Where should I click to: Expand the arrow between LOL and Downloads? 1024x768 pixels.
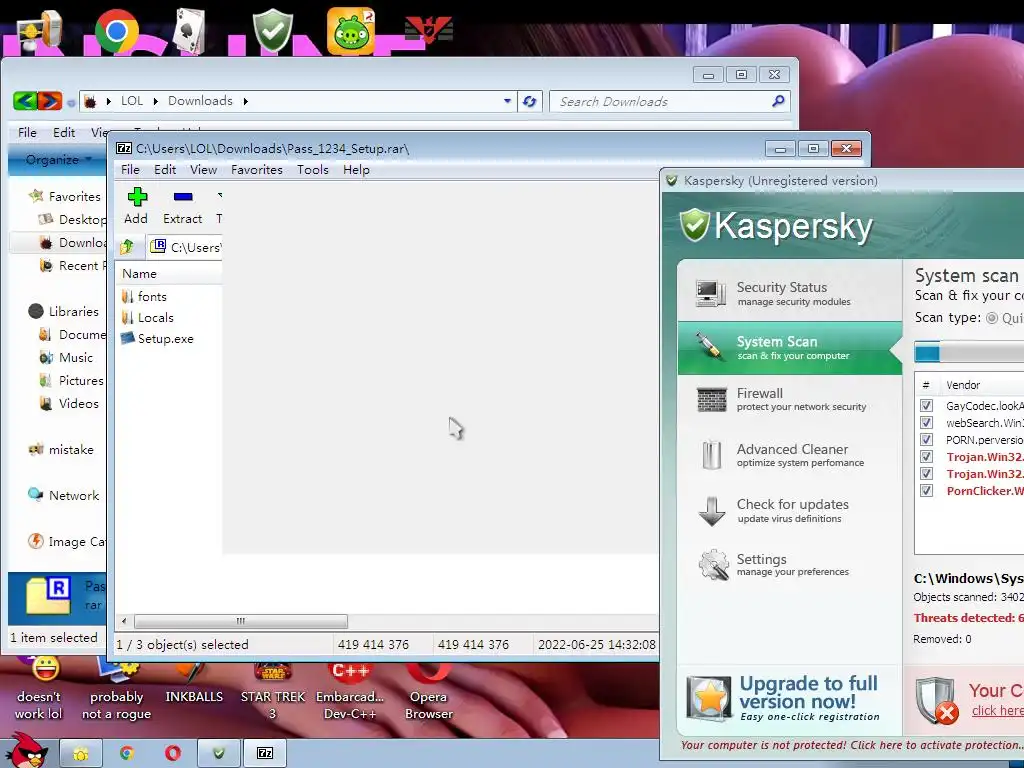pyautogui.click(x=155, y=101)
